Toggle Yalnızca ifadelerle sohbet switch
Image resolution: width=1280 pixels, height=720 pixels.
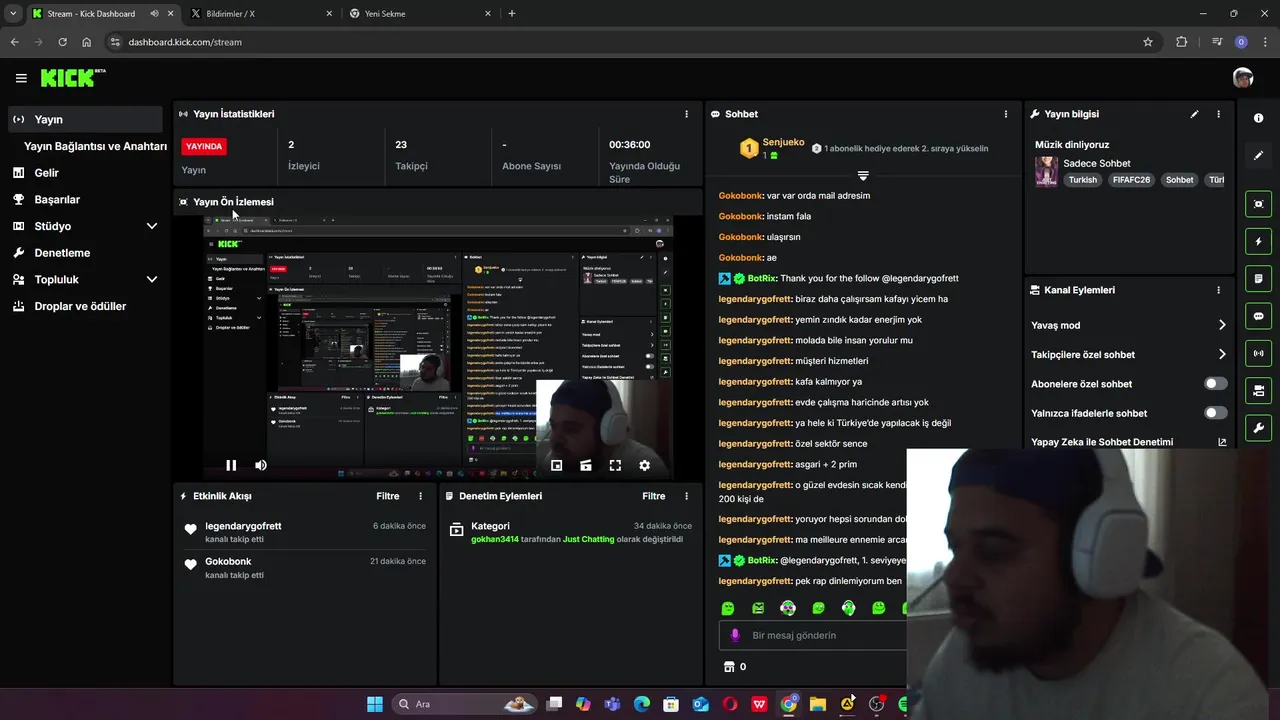click(x=1216, y=413)
